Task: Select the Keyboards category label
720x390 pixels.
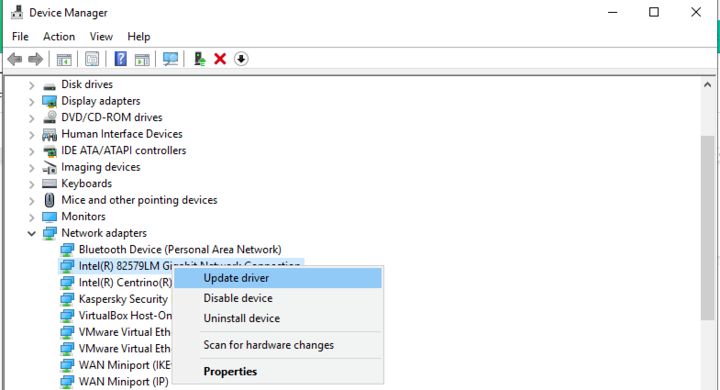Action: point(86,184)
